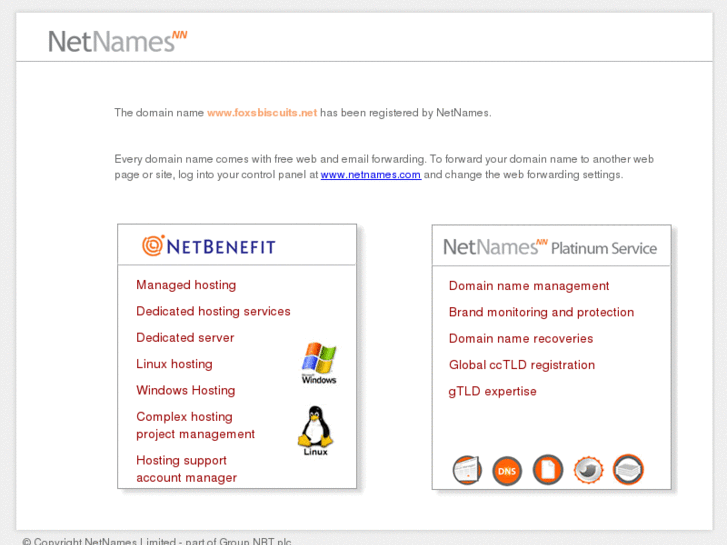The width and height of the screenshot is (727, 545).
Task: Click the NetNames logo in the header
Action: pyautogui.click(x=118, y=41)
